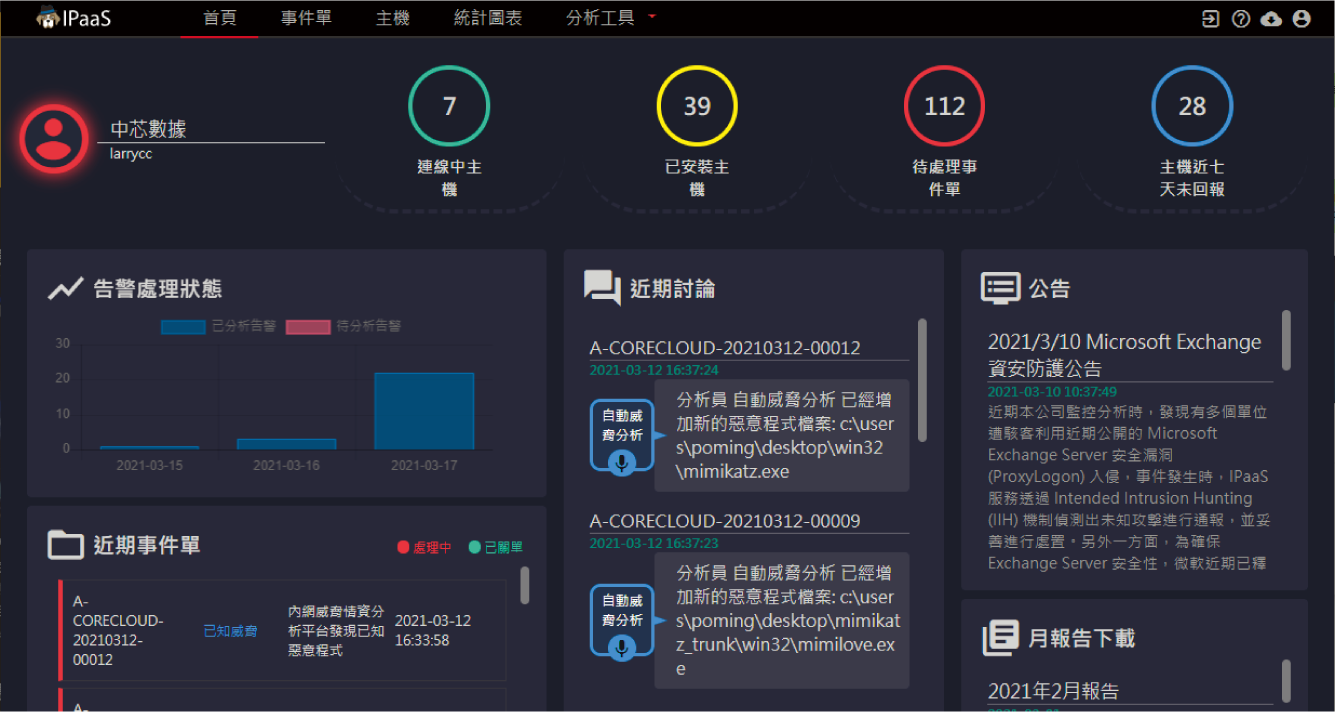Image resolution: width=1335 pixels, height=712 pixels.
Task: Click the 2021-03-17 bar in the chart
Action: click(423, 411)
